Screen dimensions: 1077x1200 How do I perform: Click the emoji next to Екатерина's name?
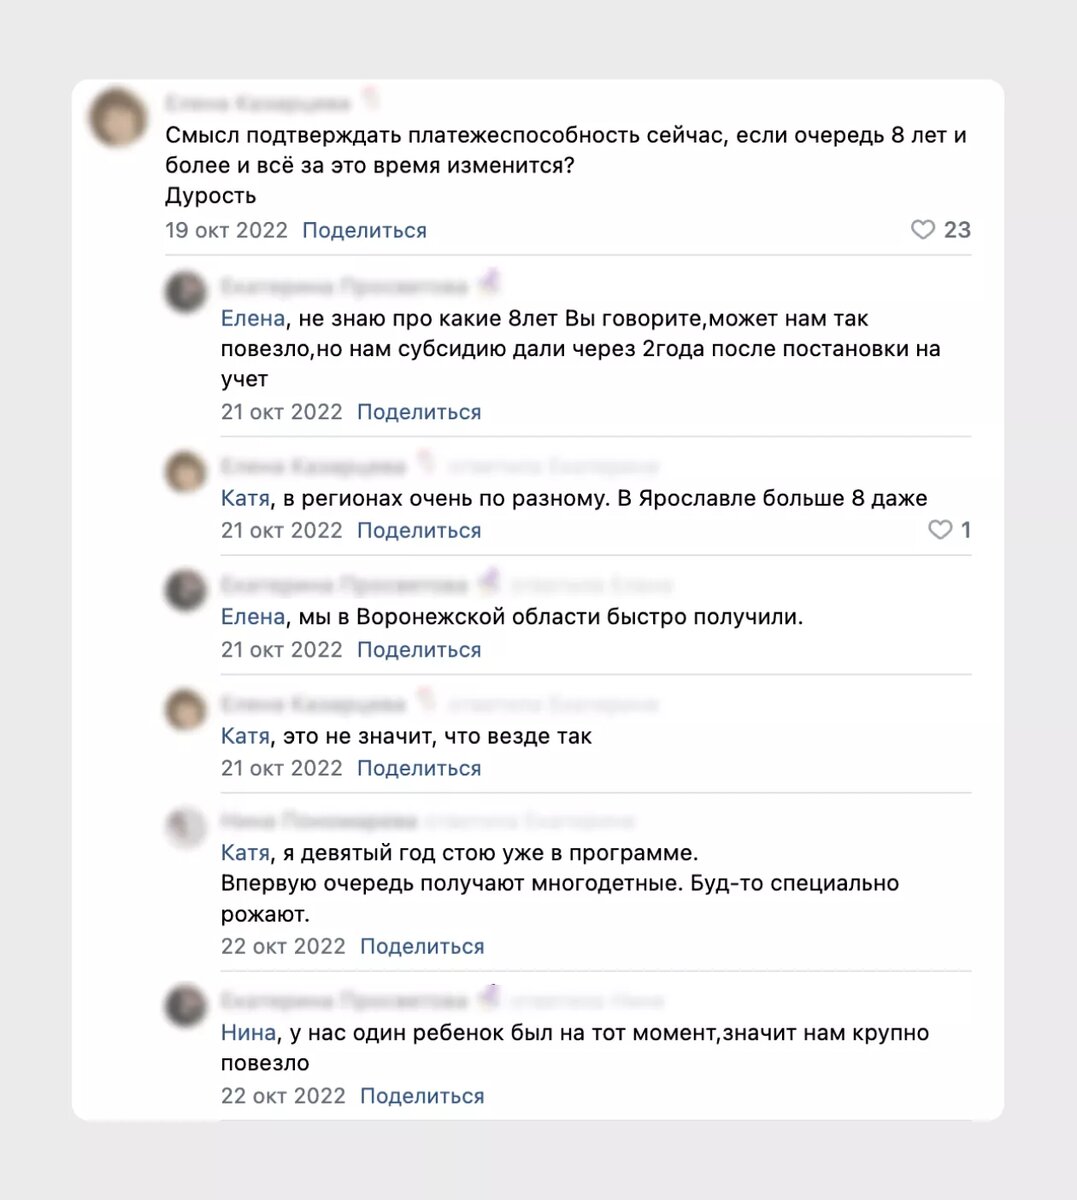click(489, 284)
